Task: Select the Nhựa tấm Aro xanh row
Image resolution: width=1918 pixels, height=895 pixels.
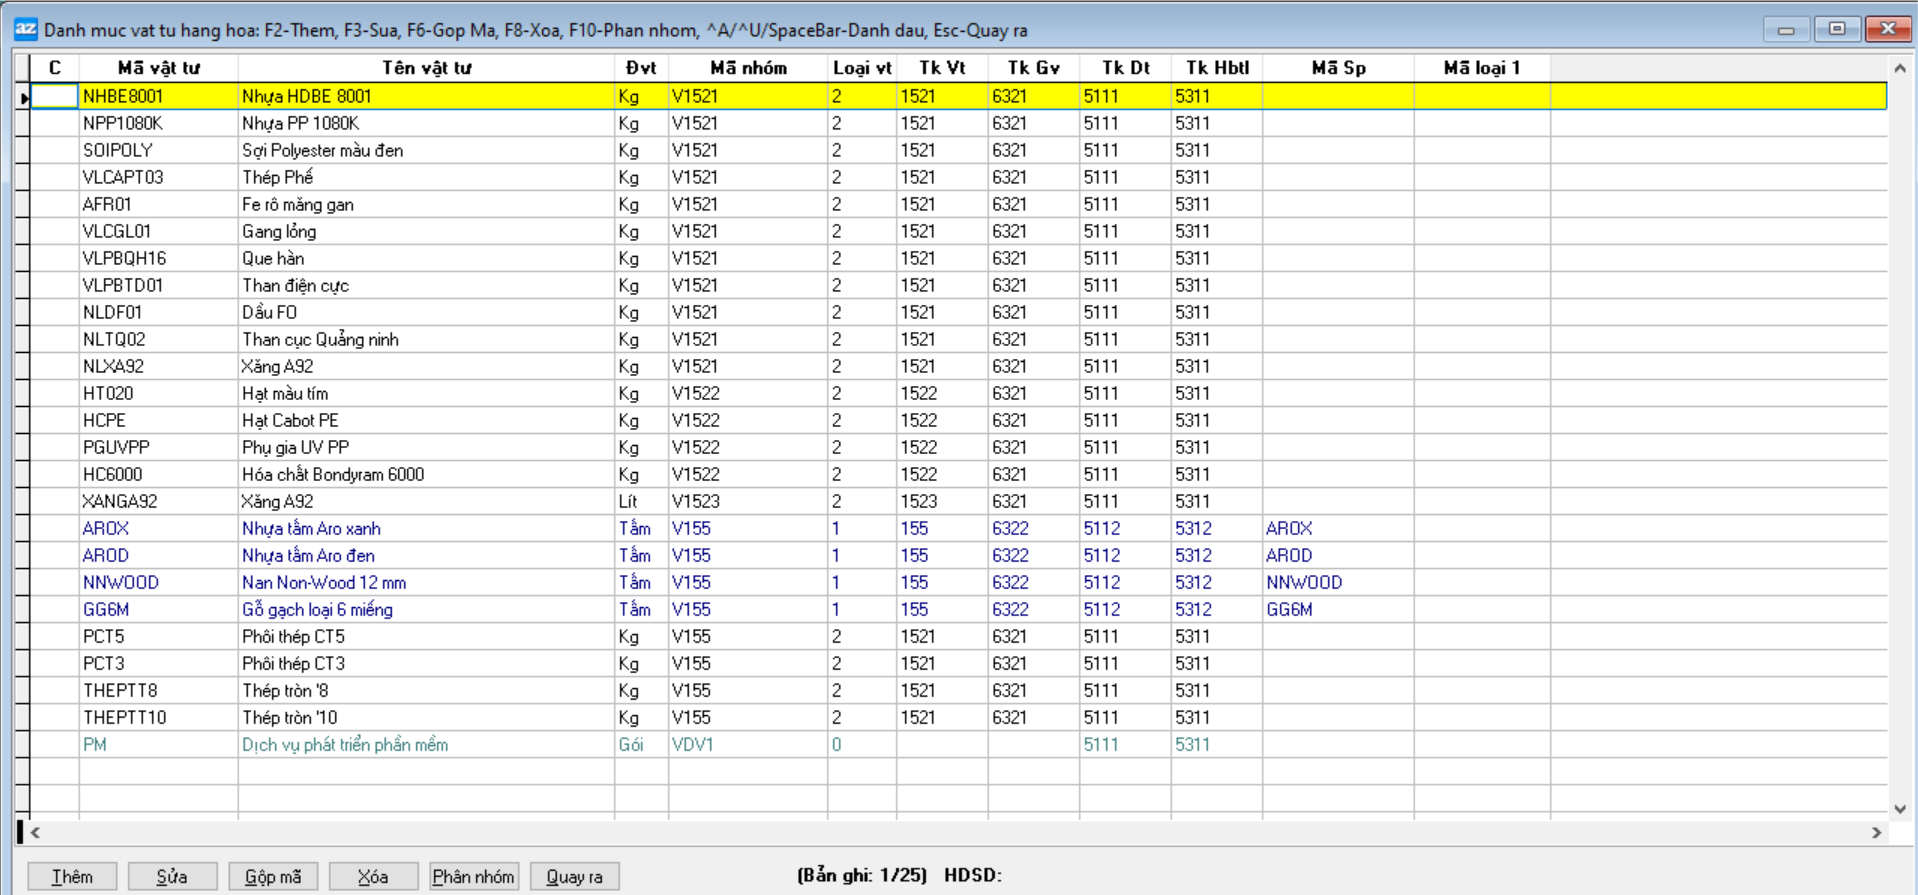Action: pyautogui.click(x=311, y=528)
